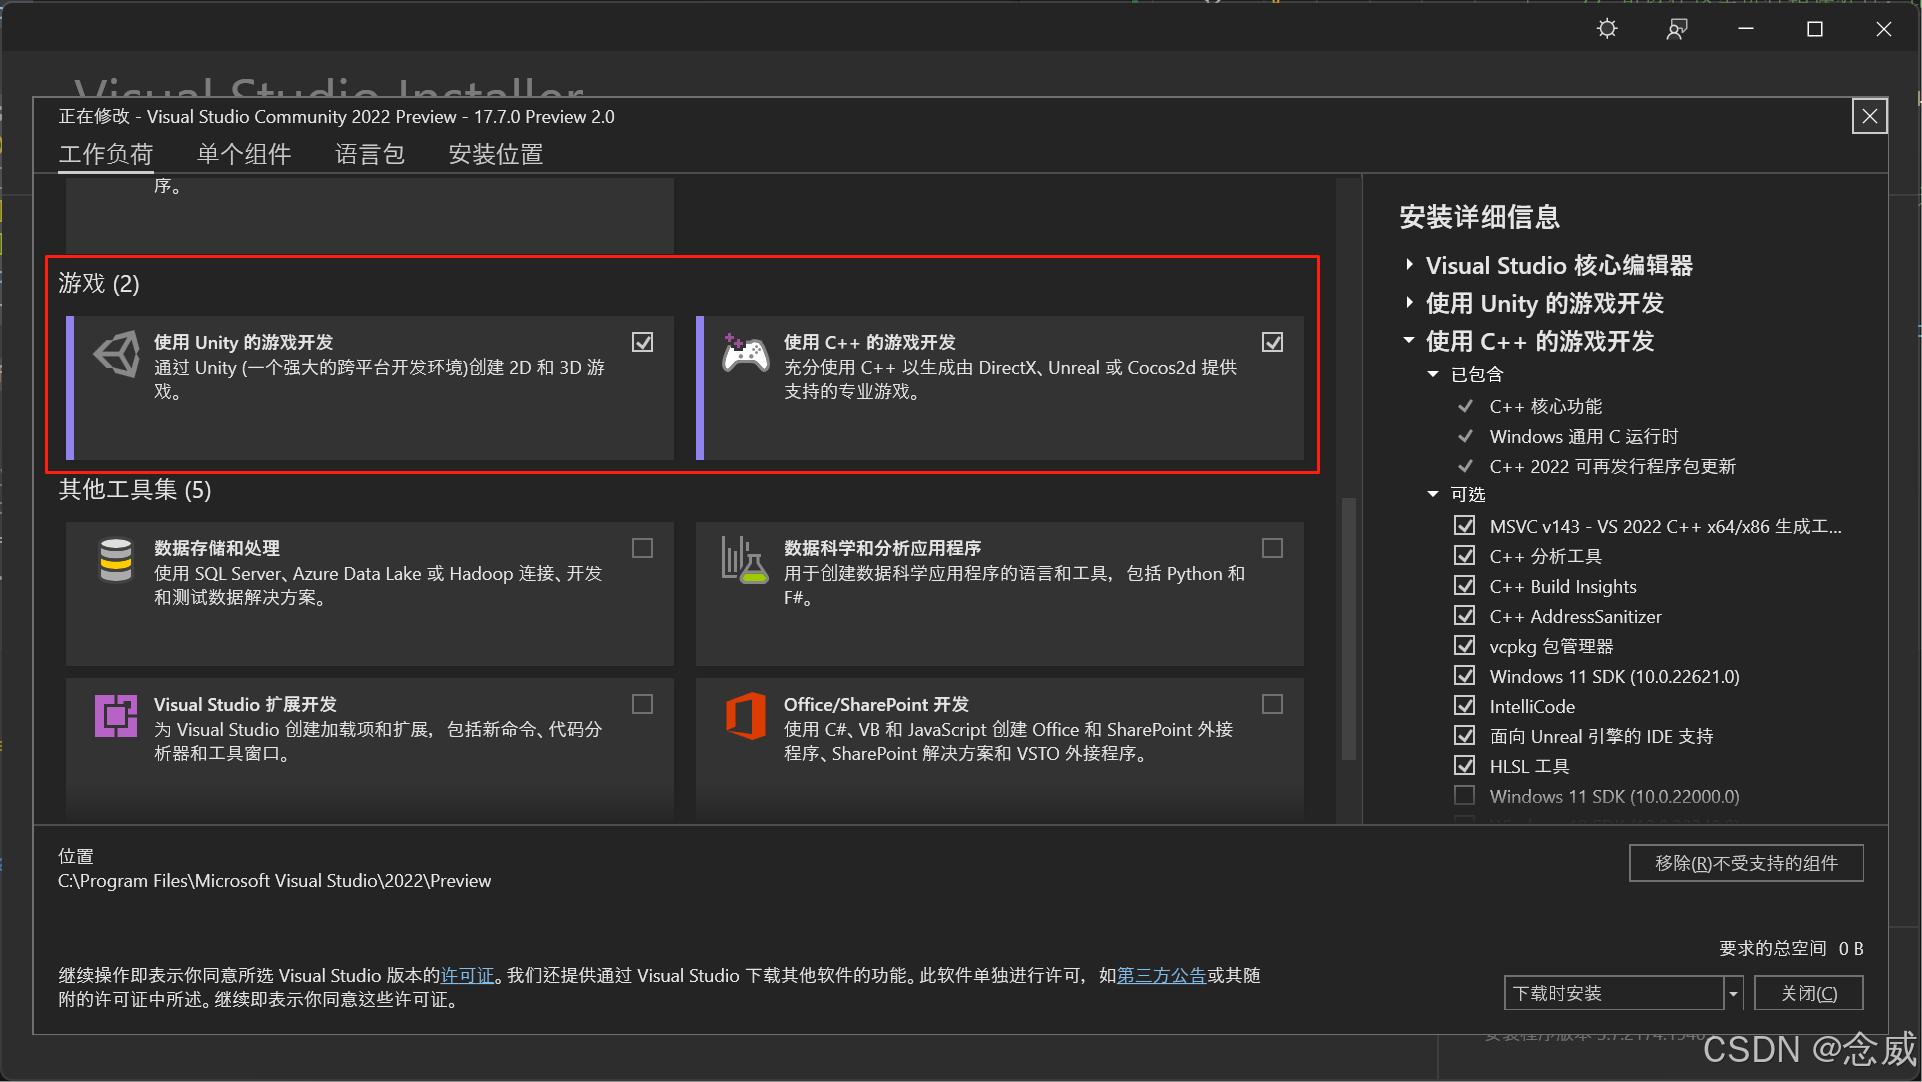
Task: Click the data storage database icon
Action: click(116, 560)
